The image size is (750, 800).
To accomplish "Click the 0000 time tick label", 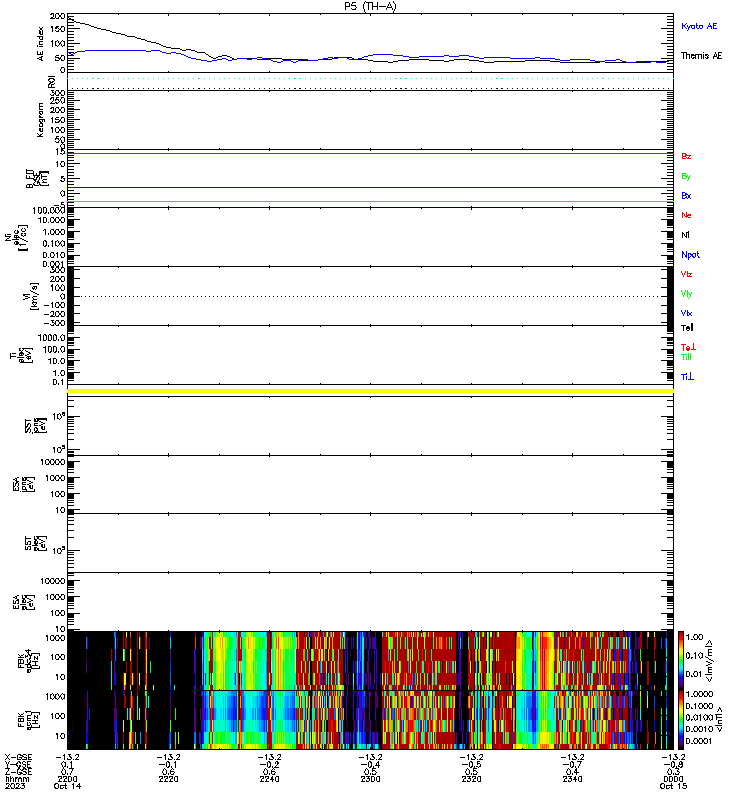I will [673, 779].
